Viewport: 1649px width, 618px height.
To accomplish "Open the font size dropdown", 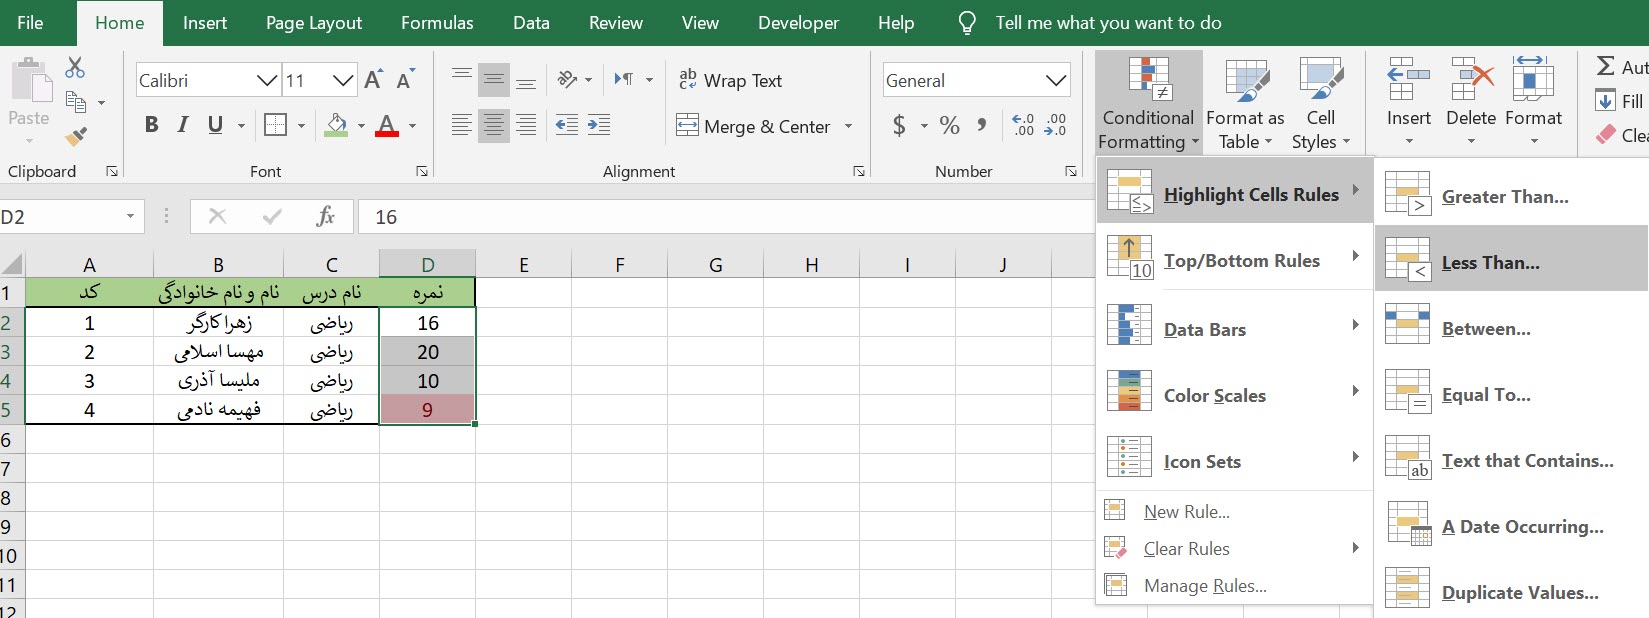I will click(343, 80).
